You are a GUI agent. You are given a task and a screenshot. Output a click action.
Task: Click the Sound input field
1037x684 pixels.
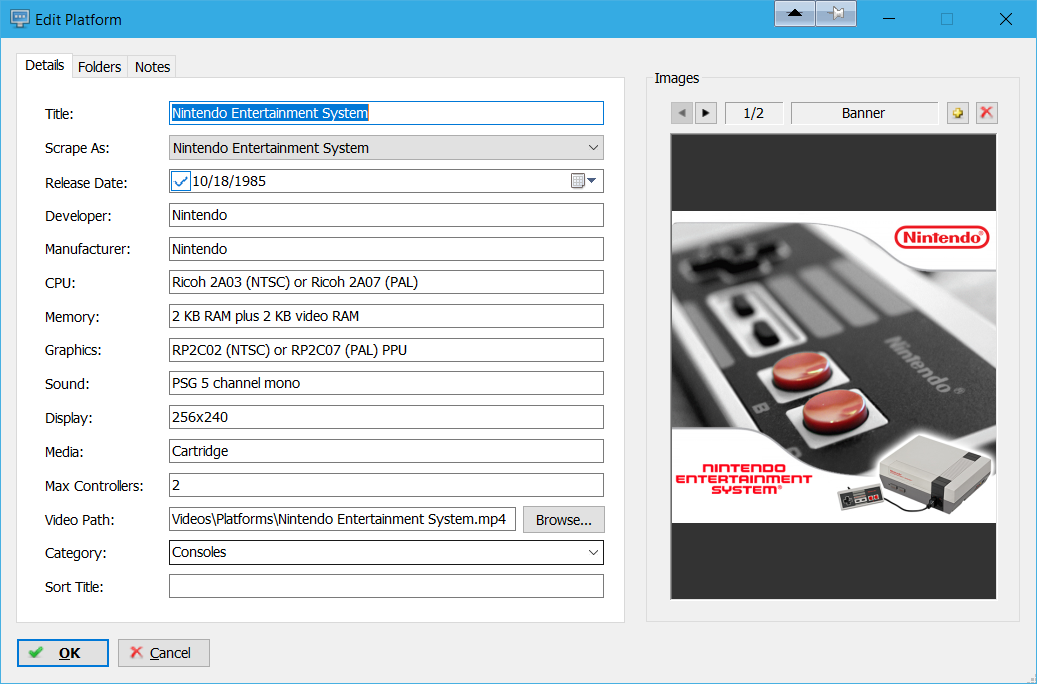(x=386, y=384)
